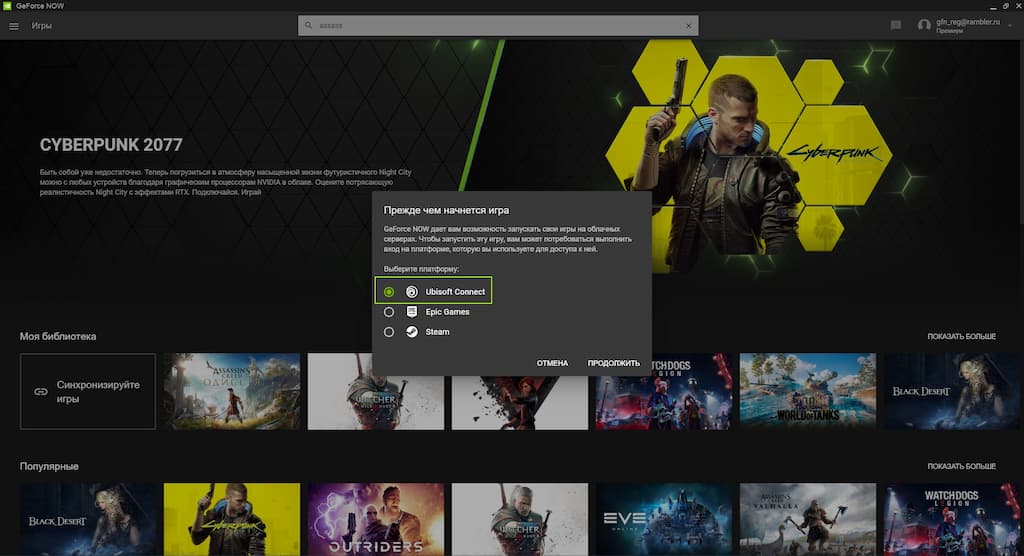Open EVE Online game tile
The height and width of the screenshot is (556, 1024).
664,519
